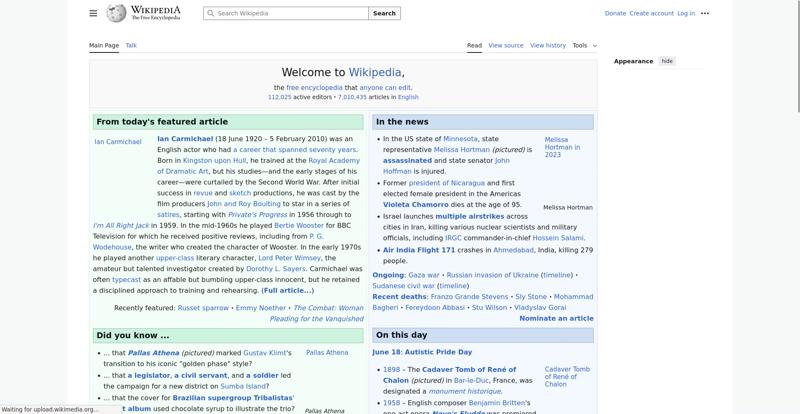Viewport: 800px width, 414px height.
Task: Open the assassinated news link
Action: tap(407, 160)
